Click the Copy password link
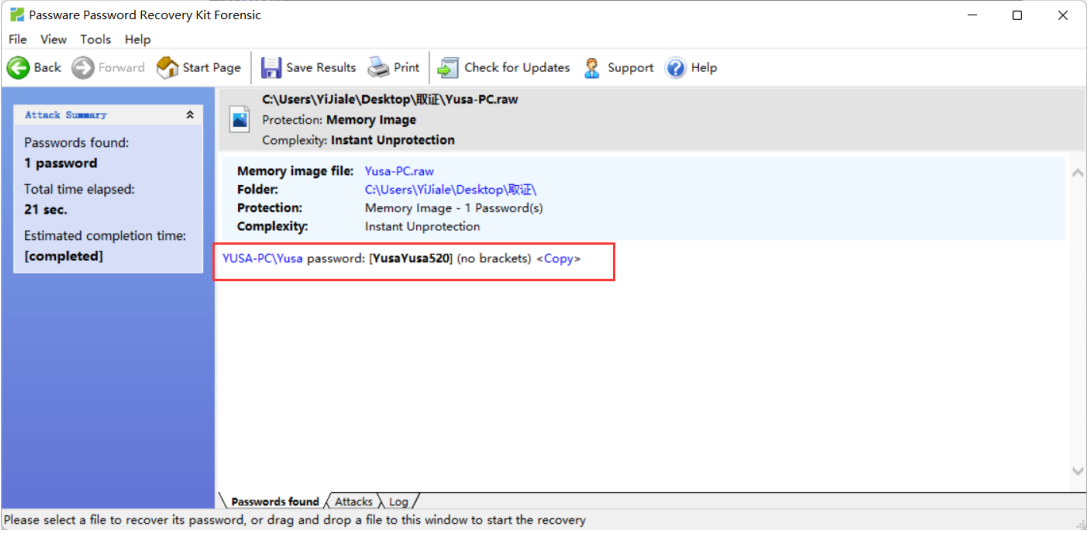The height and width of the screenshot is (544, 1092). 559,258
